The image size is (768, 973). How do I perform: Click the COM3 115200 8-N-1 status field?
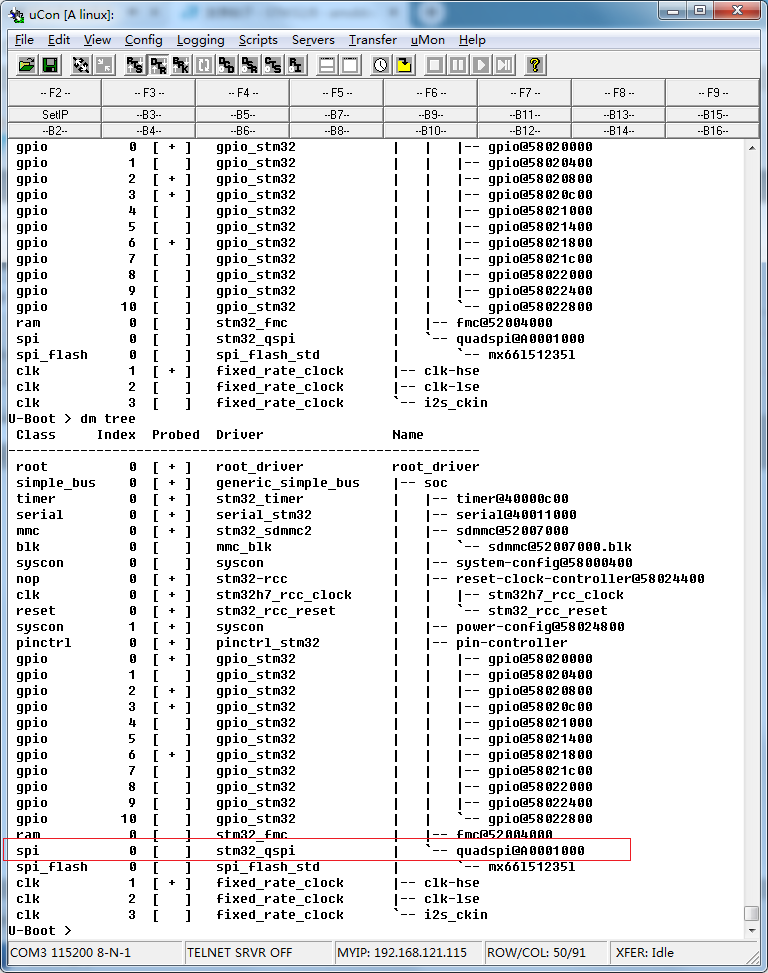click(x=96, y=953)
